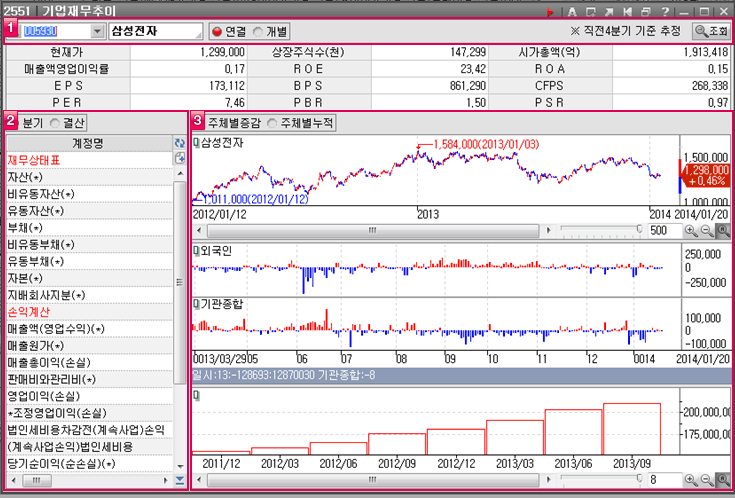This screenshot has height=498, width=735.
Task: Select the 비유동자산(*) account row
Action: click(89, 194)
